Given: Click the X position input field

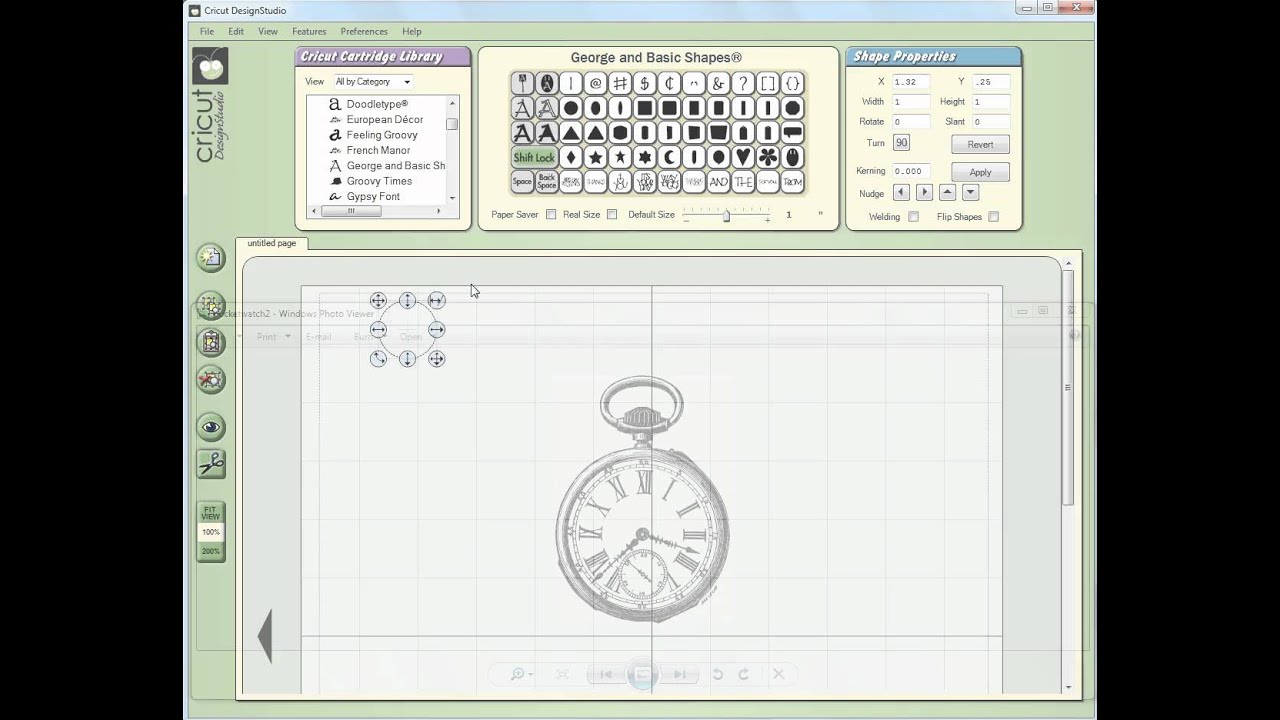Looking at the screenshot, I should coord(910,82).
